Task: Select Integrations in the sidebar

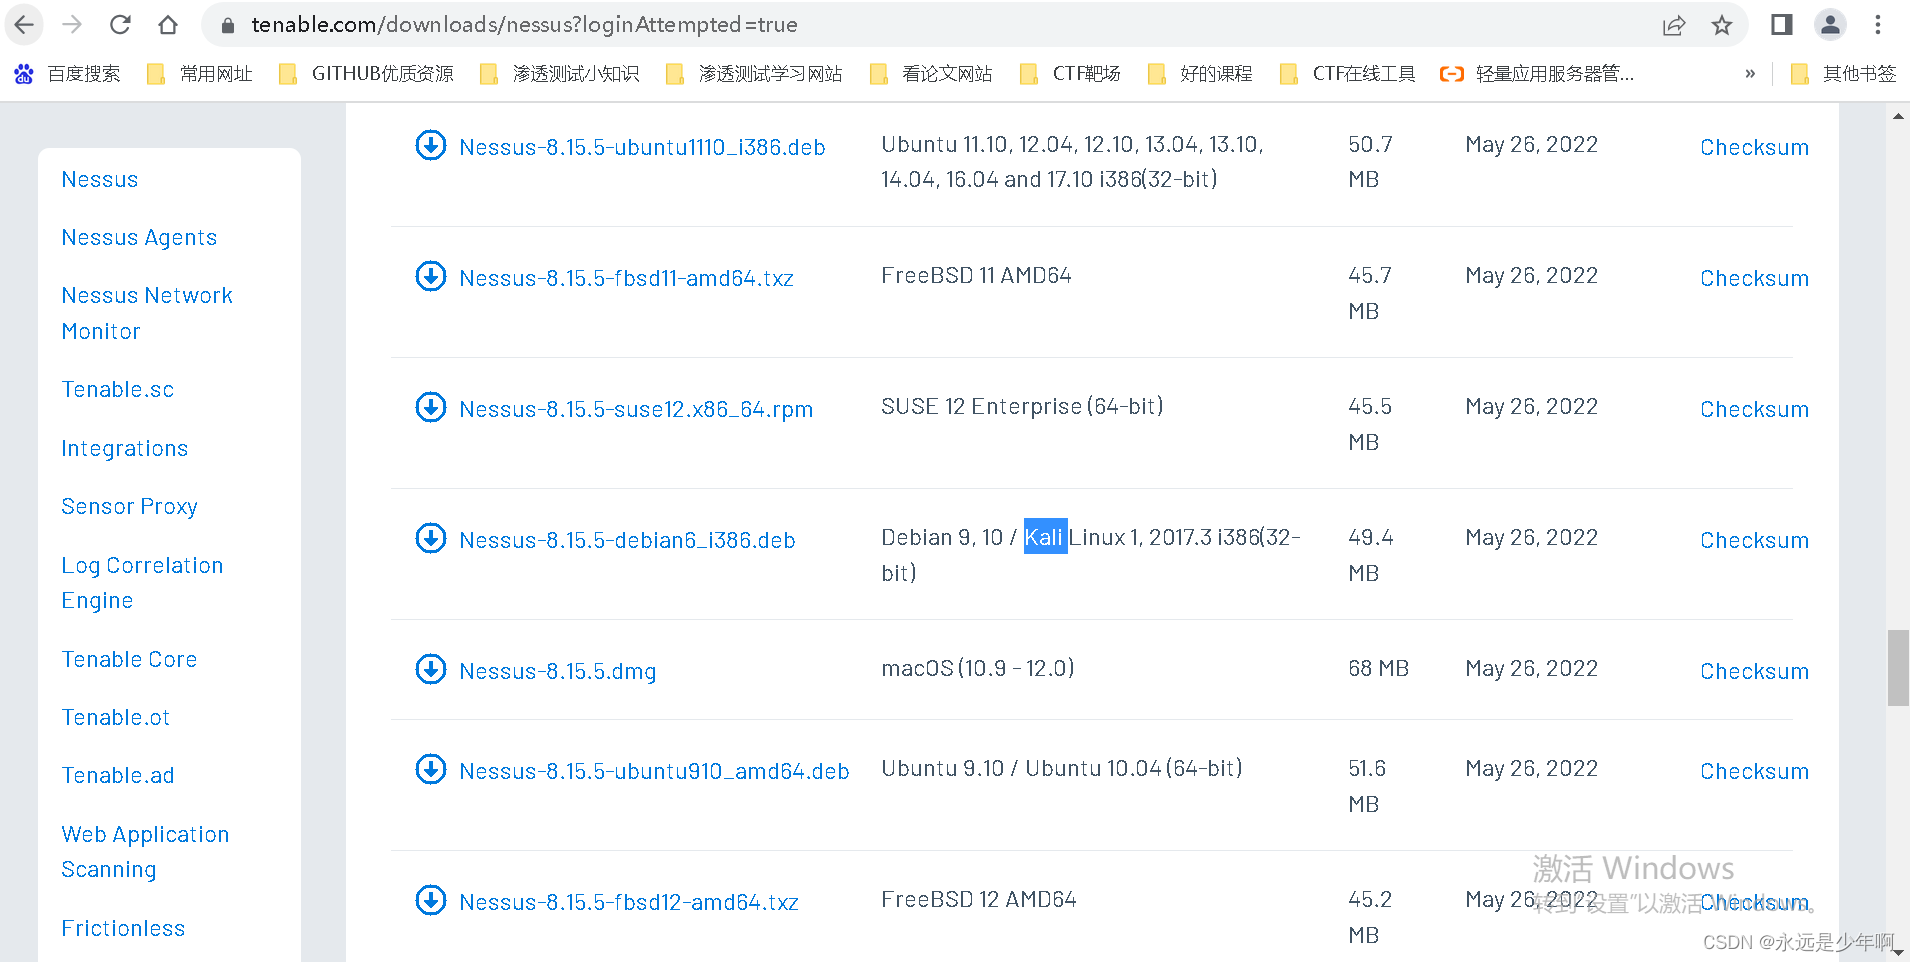Action: click(125, 449)
